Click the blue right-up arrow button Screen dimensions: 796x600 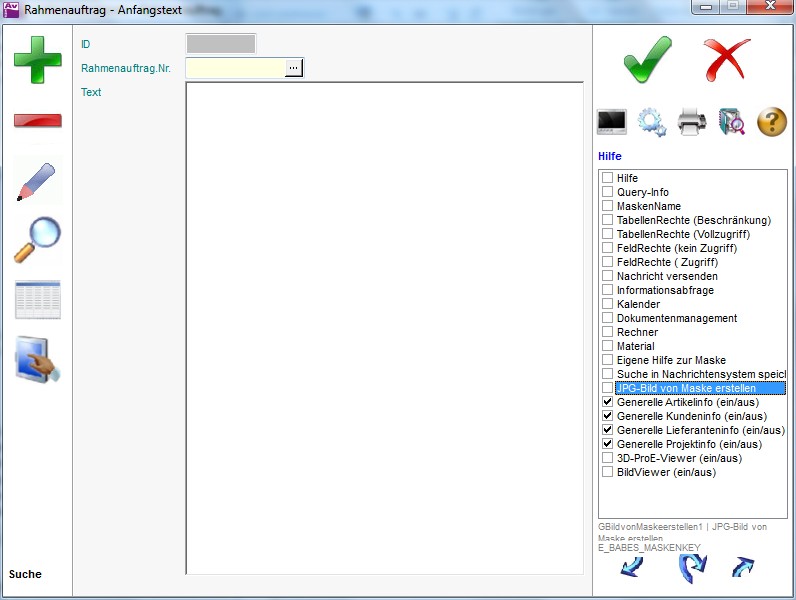(x=742, y=568)
